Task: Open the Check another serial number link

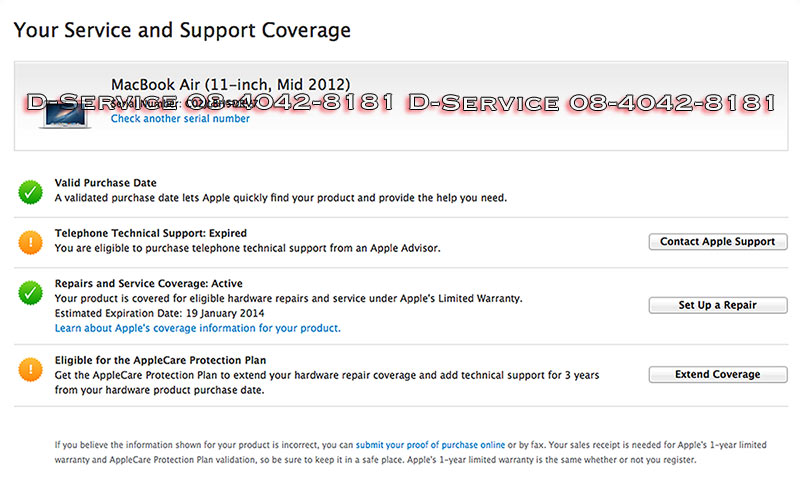Action: tap(180, 119)
